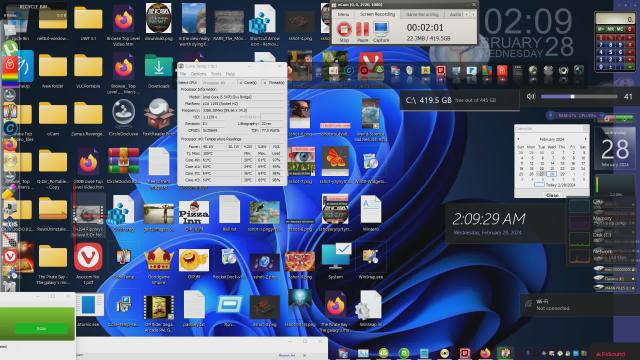
Task: Expand the Thread #0 selector in Core Temp
Action: (x=273, y=82)
